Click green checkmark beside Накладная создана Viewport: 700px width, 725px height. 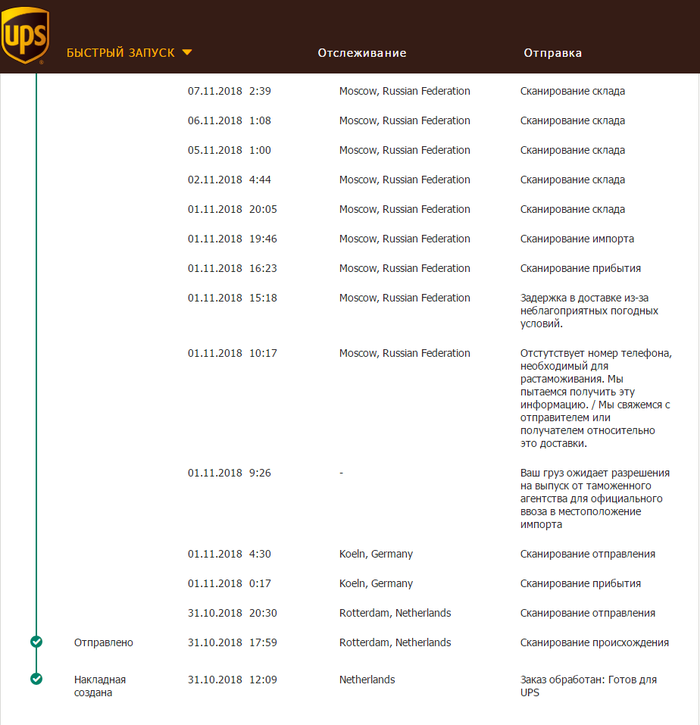tap(36, 679)
